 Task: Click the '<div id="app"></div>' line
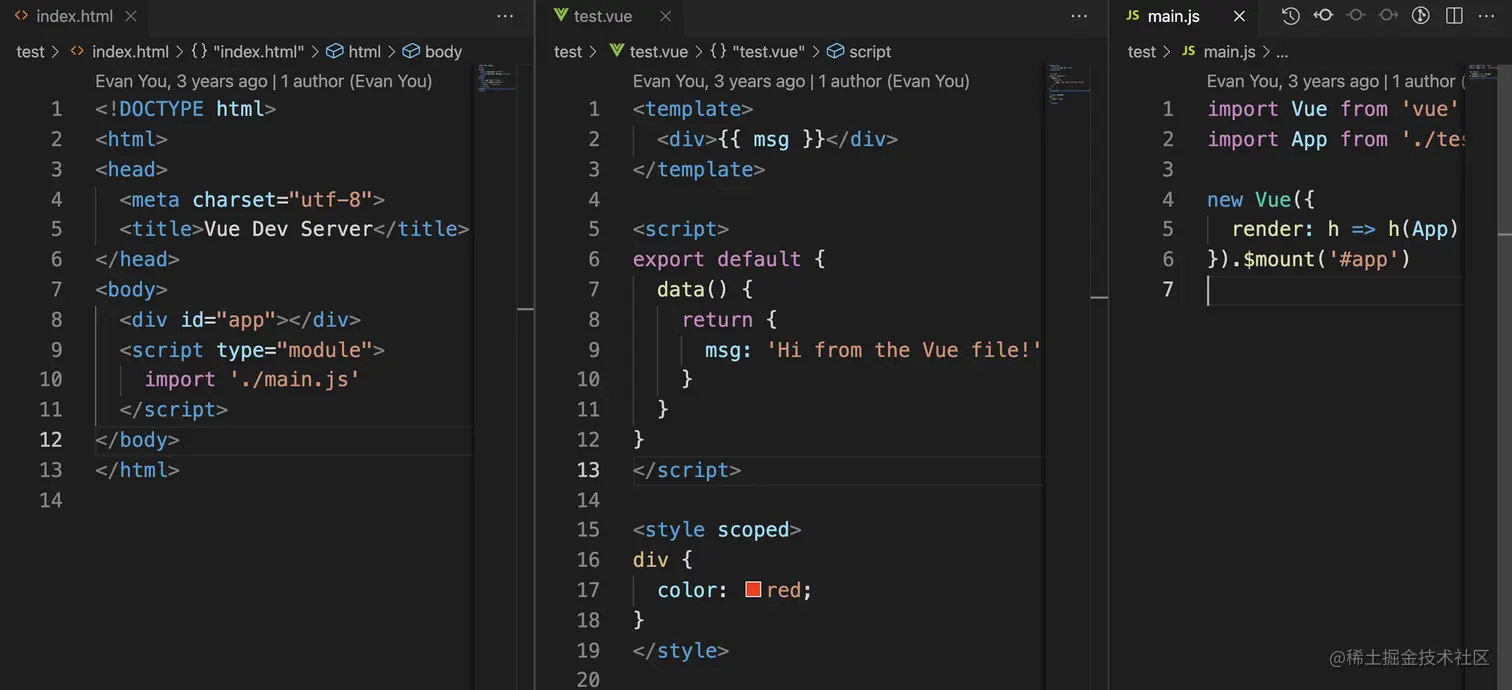(x=240, y=320)
